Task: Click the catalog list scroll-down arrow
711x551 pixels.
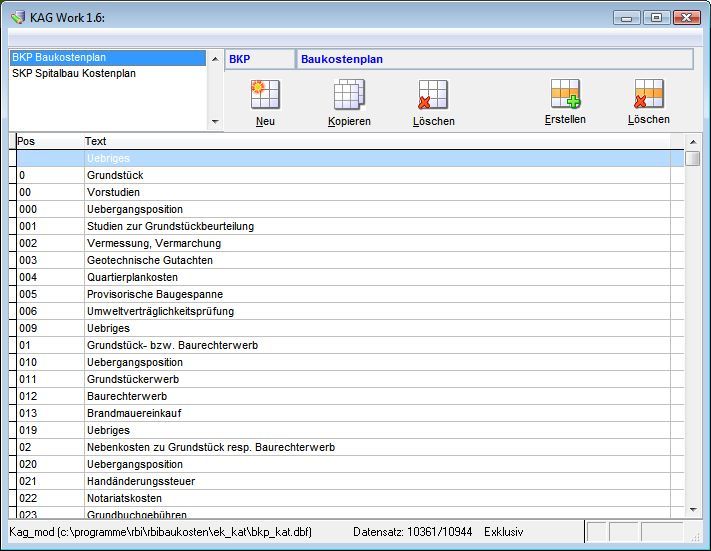Action: pos(215,122)
